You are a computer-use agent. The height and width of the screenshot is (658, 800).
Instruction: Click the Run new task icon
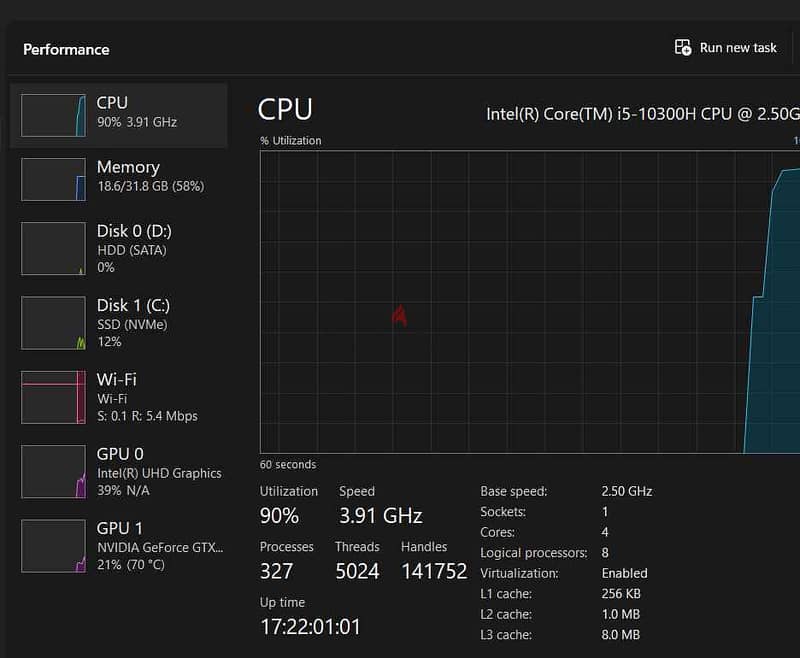pos(683,47)
